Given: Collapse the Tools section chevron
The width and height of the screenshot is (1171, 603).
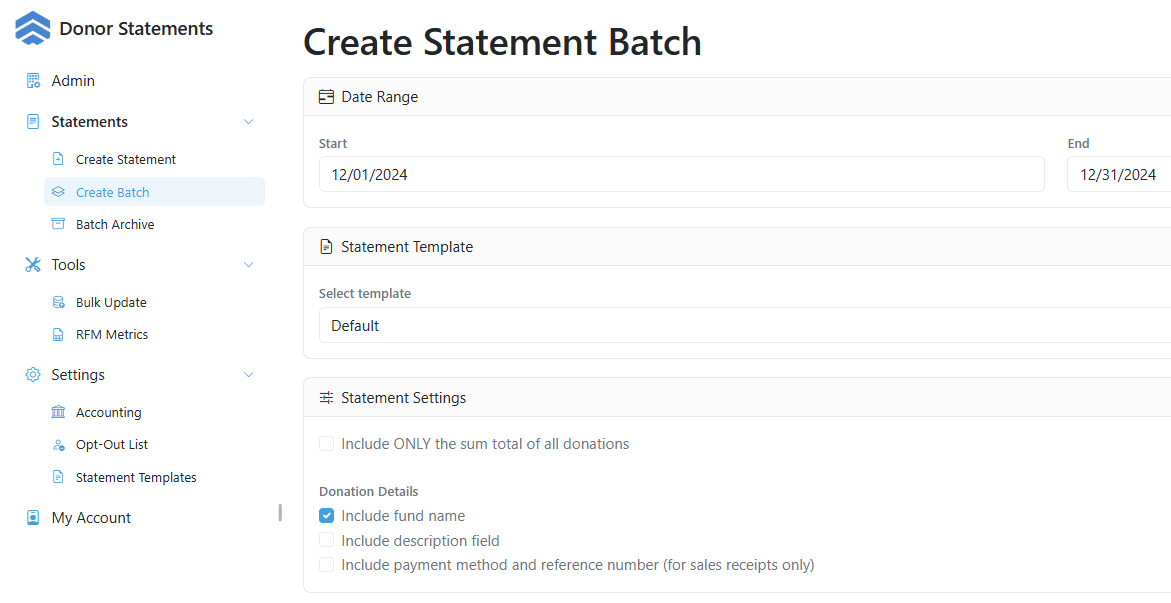Looking at the screenshot, I should point(248,264).
